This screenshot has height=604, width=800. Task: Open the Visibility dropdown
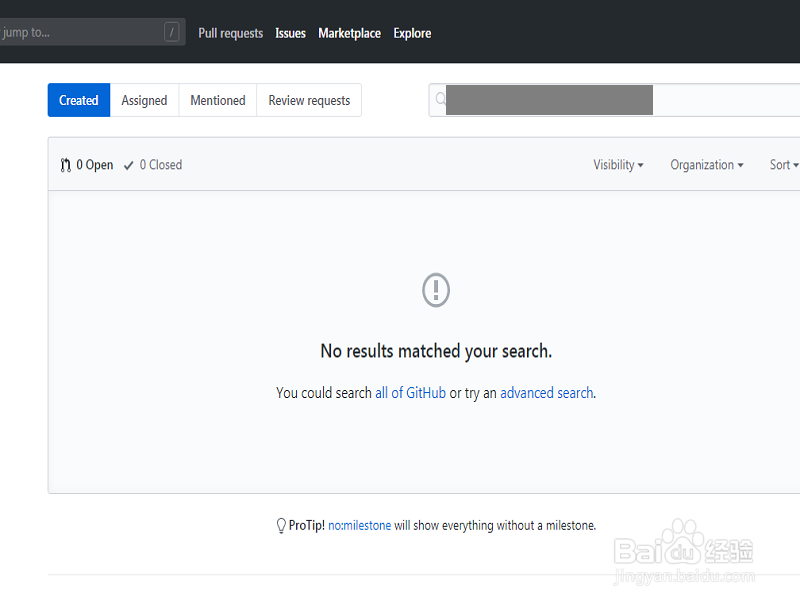(618, 164)
